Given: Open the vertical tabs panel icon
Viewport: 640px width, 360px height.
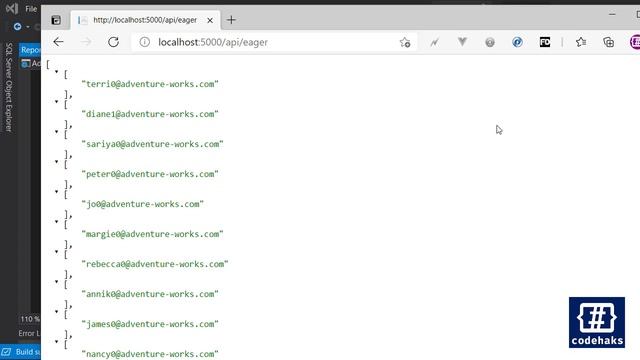Looking at the screenshot, I should pyautogui.click(x=56, y=20).
